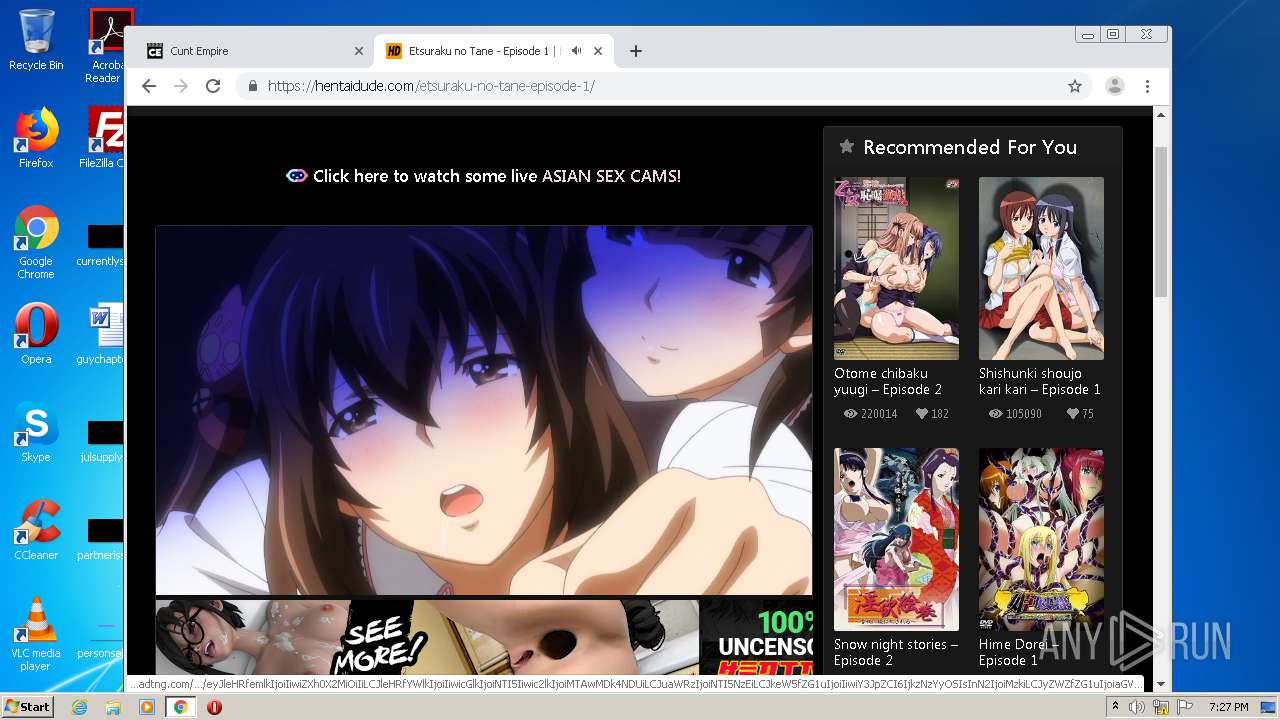
Task: Click the vertical scrollbar thumb
Action: click(1161, 221)
